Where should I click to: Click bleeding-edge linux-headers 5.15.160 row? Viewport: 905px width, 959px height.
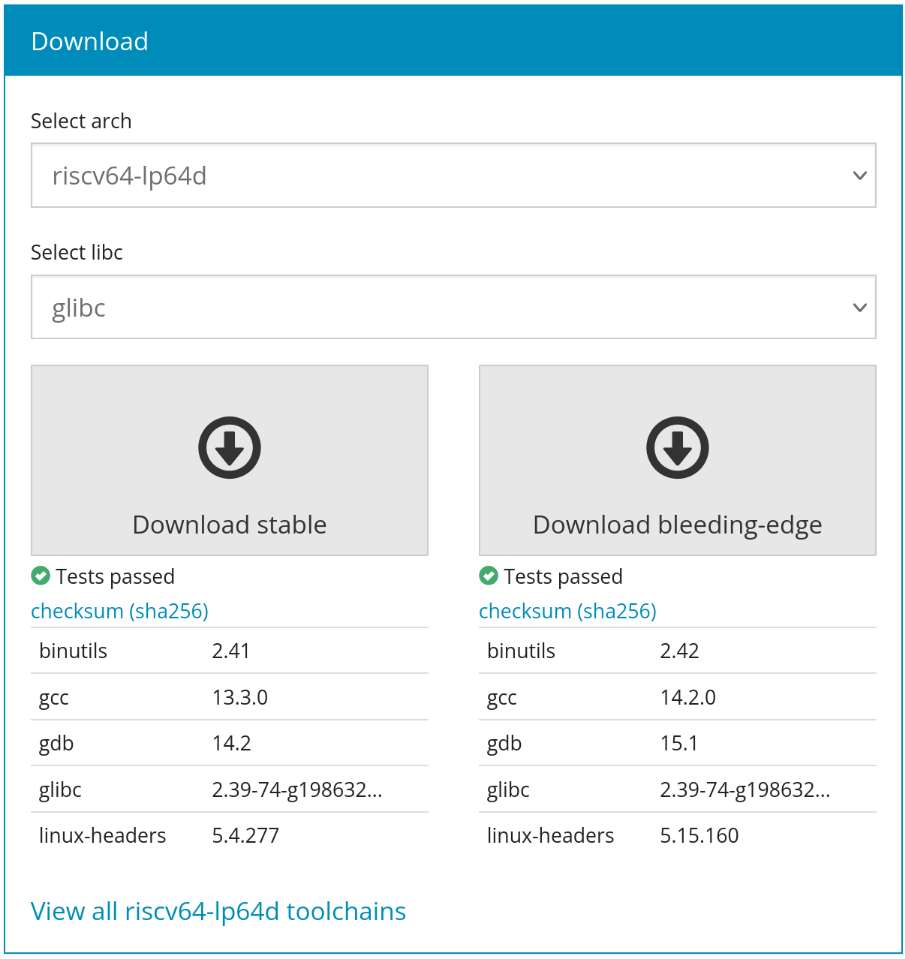pos(678,835)
